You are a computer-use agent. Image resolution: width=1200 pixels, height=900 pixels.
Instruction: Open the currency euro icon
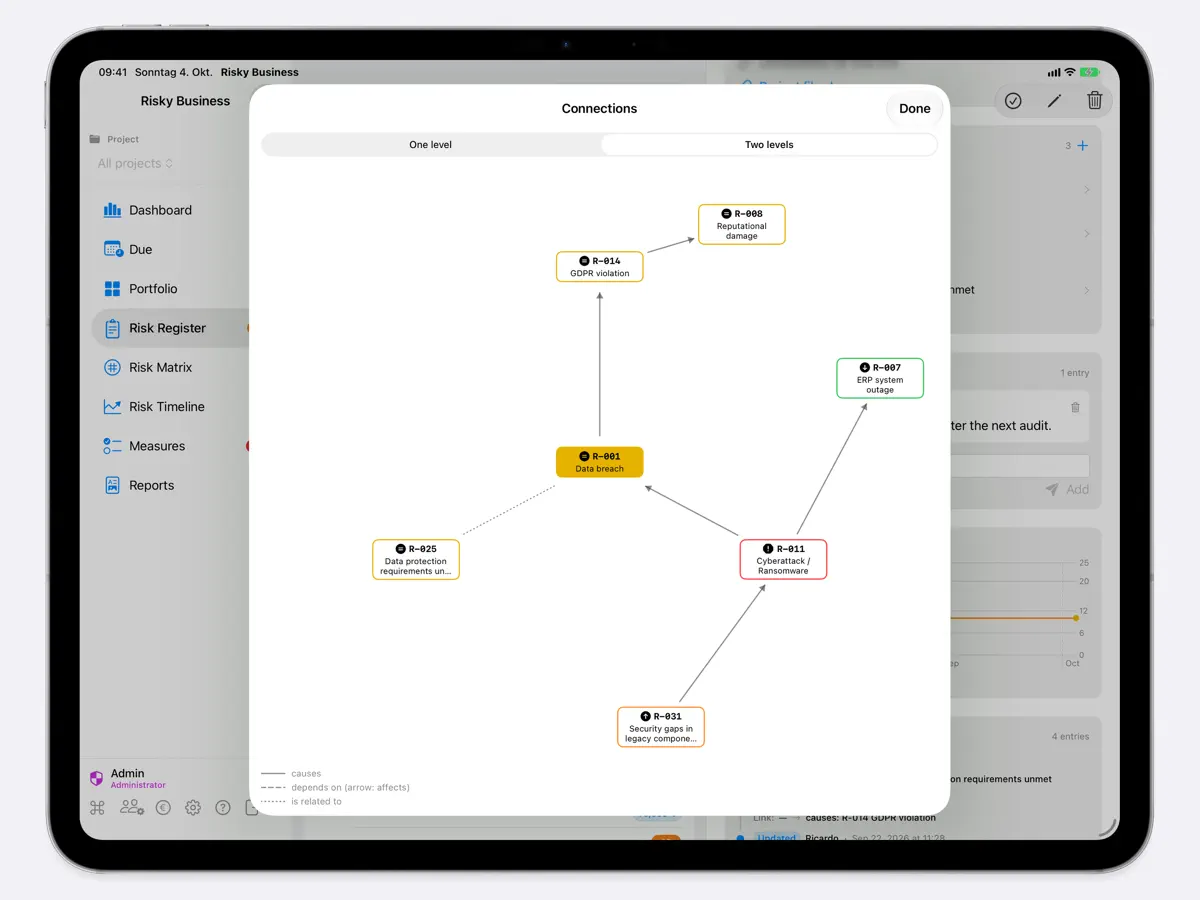point(163,808)
